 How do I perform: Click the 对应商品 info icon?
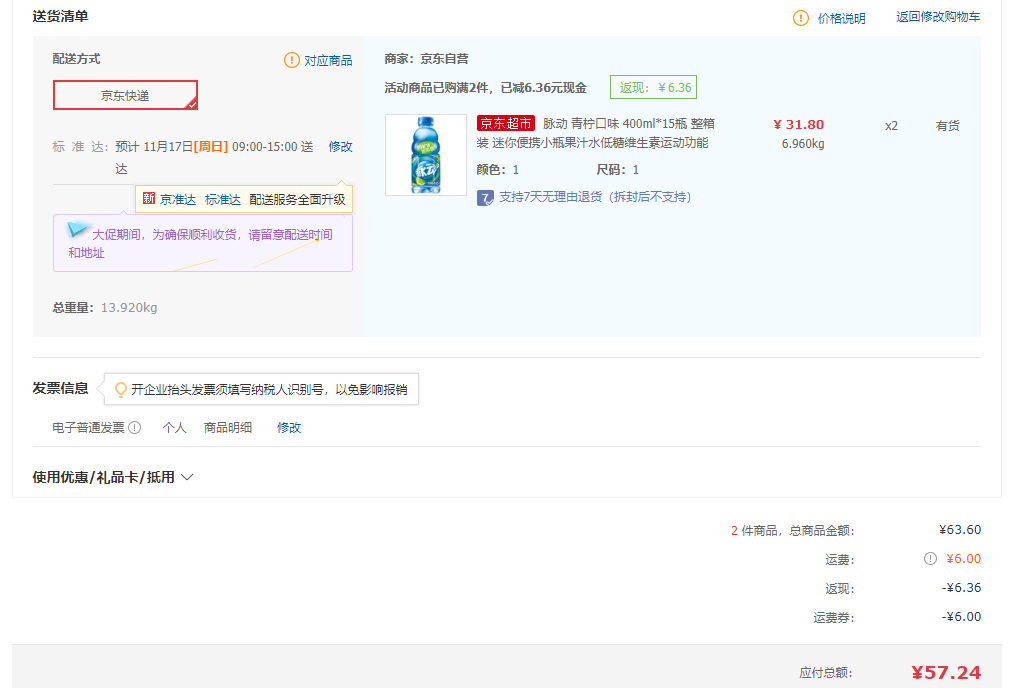coord(291,61)
